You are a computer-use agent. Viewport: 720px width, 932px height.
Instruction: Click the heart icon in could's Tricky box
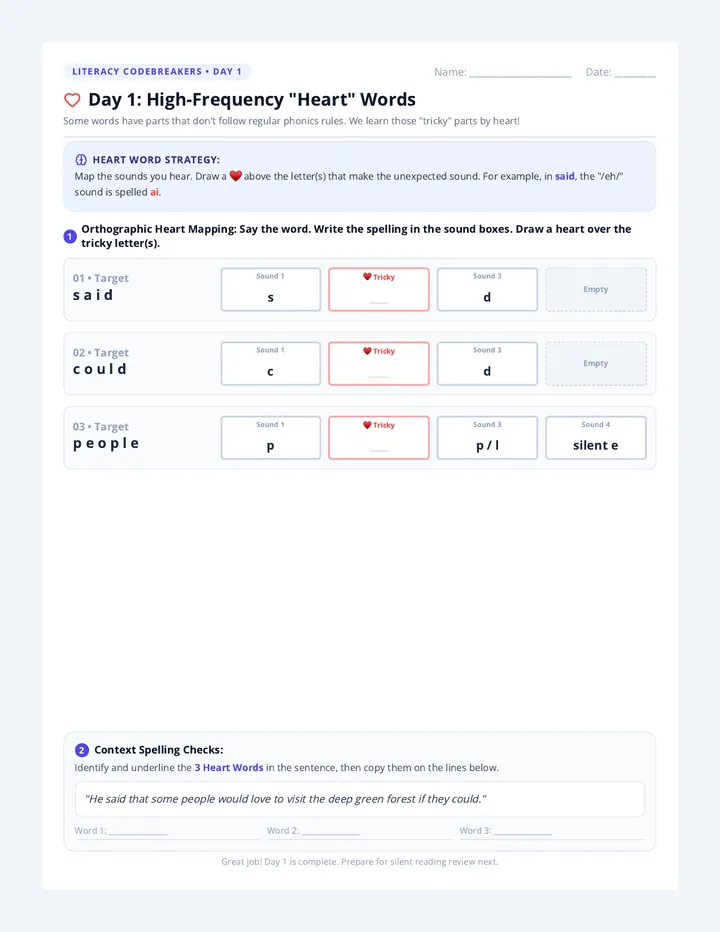(x=367, y=351)
